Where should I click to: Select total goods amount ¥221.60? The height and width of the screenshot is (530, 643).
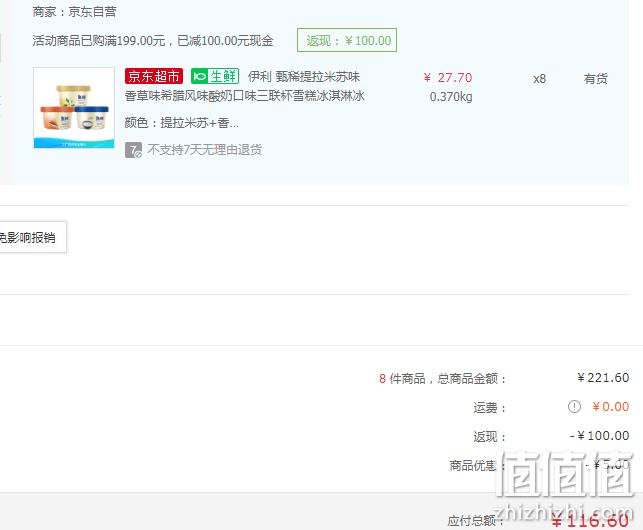click(x=603, y=377)
